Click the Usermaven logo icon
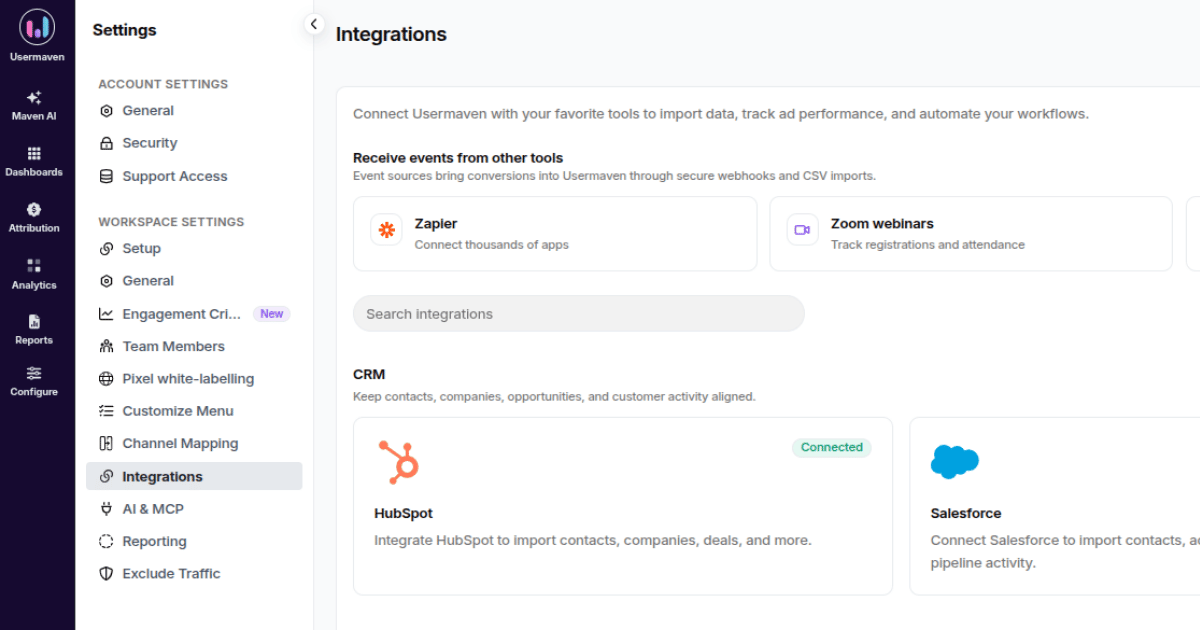This screenshot has height=630, width=1200. click(37, 27)
